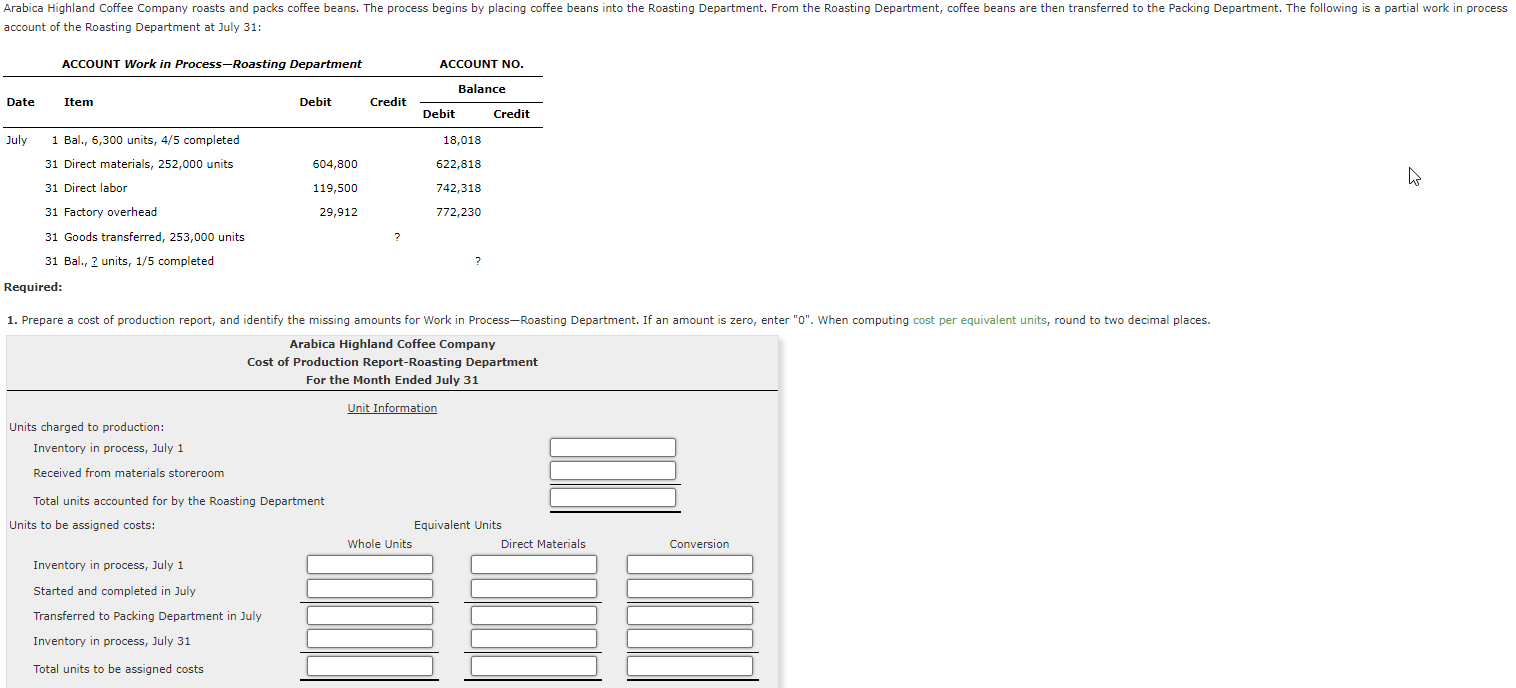Image resolution: width=1516 pixels, height=688 pixels.
Task: Select the 604,800 direct materials debit value
Action: (x=335, y=164)
